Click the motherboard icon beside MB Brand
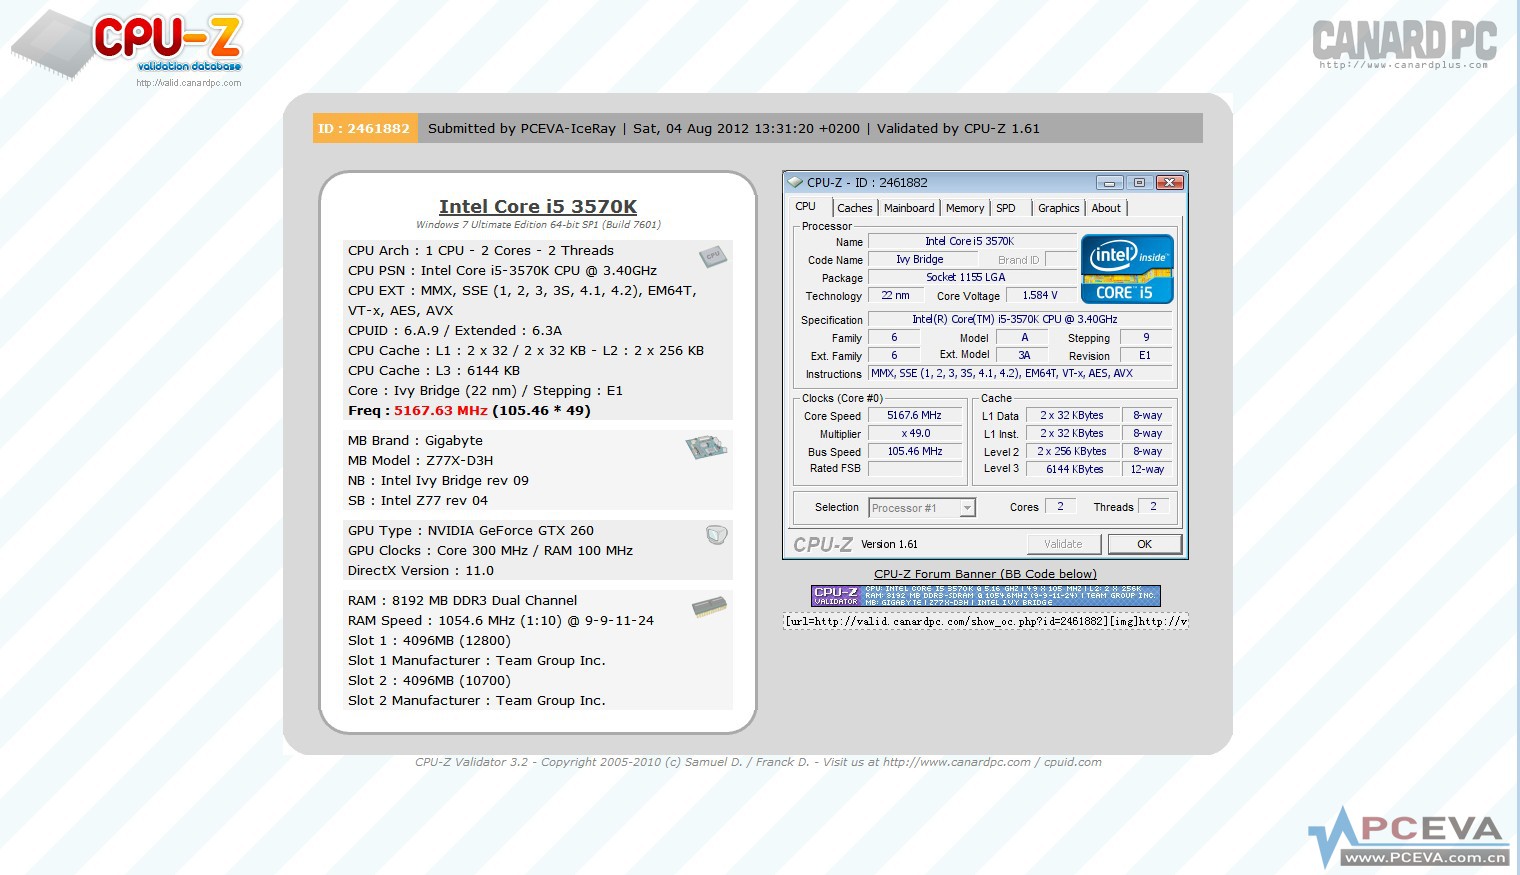This screenshot has width=1520, height=875. [706, 446]
